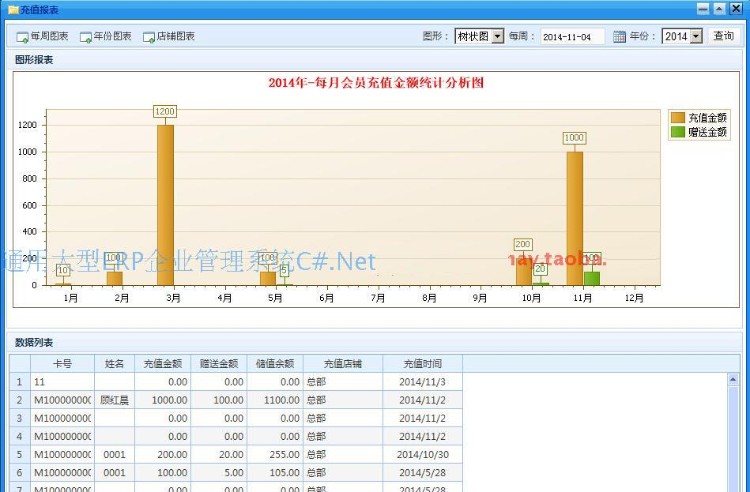Click the 每周 date input field
750x492 pixels.
[572, 36]
